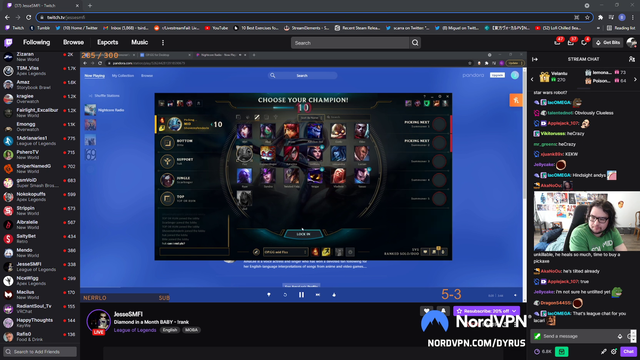Open Fairlight_Excalibur channel in sidebar
Viewport: 640px width, 360px height.
(x=39, y=113)
